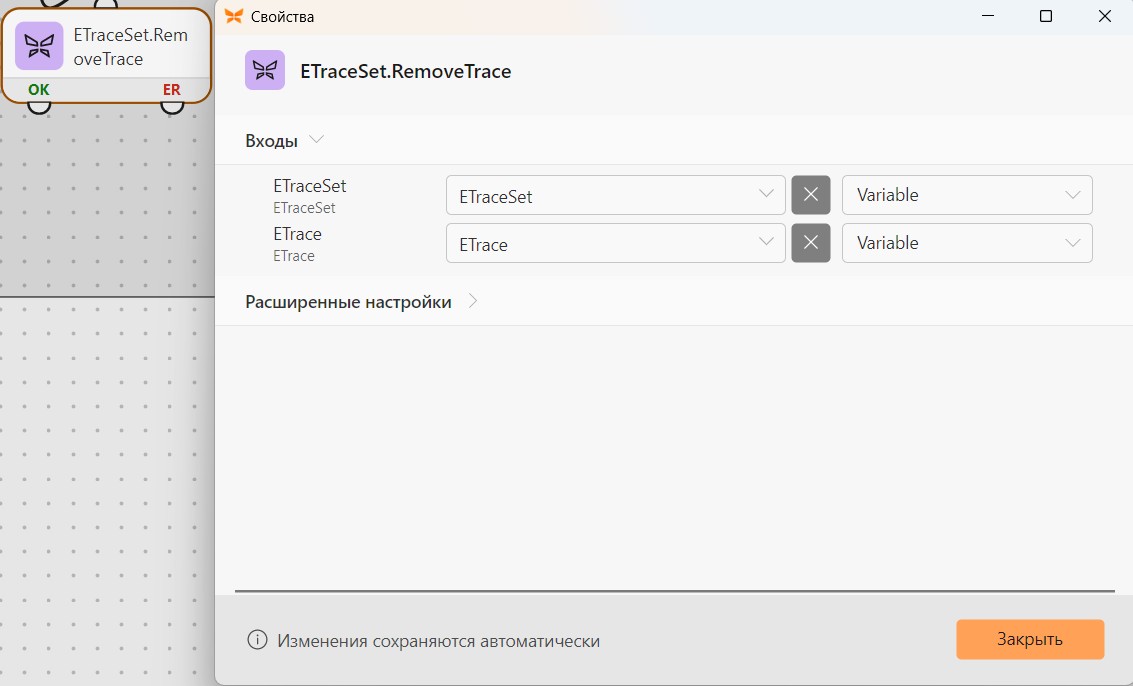Click the info icon beside the autosave message

point(257,640)
